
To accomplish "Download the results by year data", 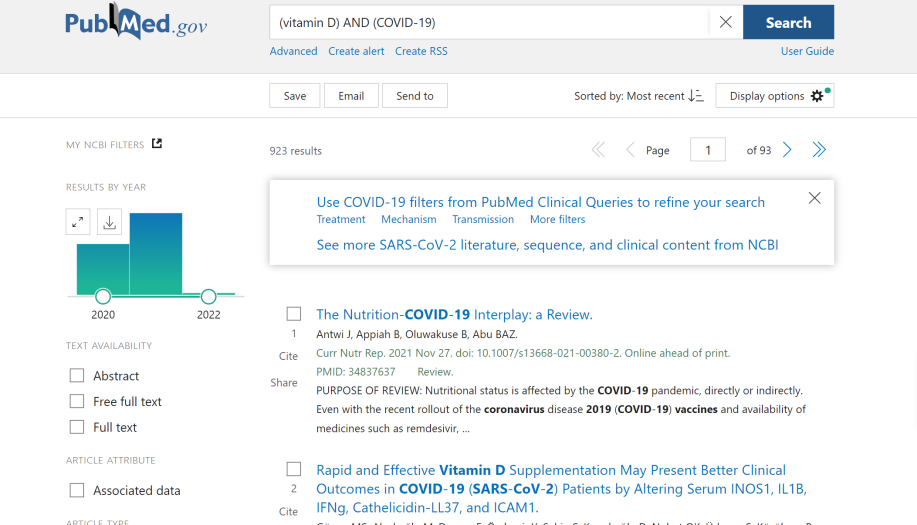I will (110, 222).
